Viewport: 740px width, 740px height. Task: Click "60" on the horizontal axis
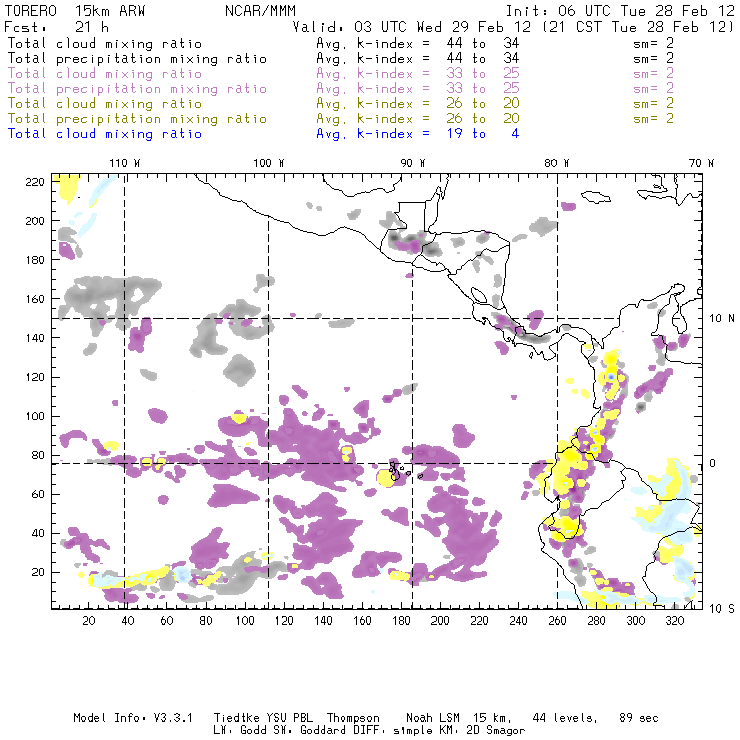coord(167,621)
